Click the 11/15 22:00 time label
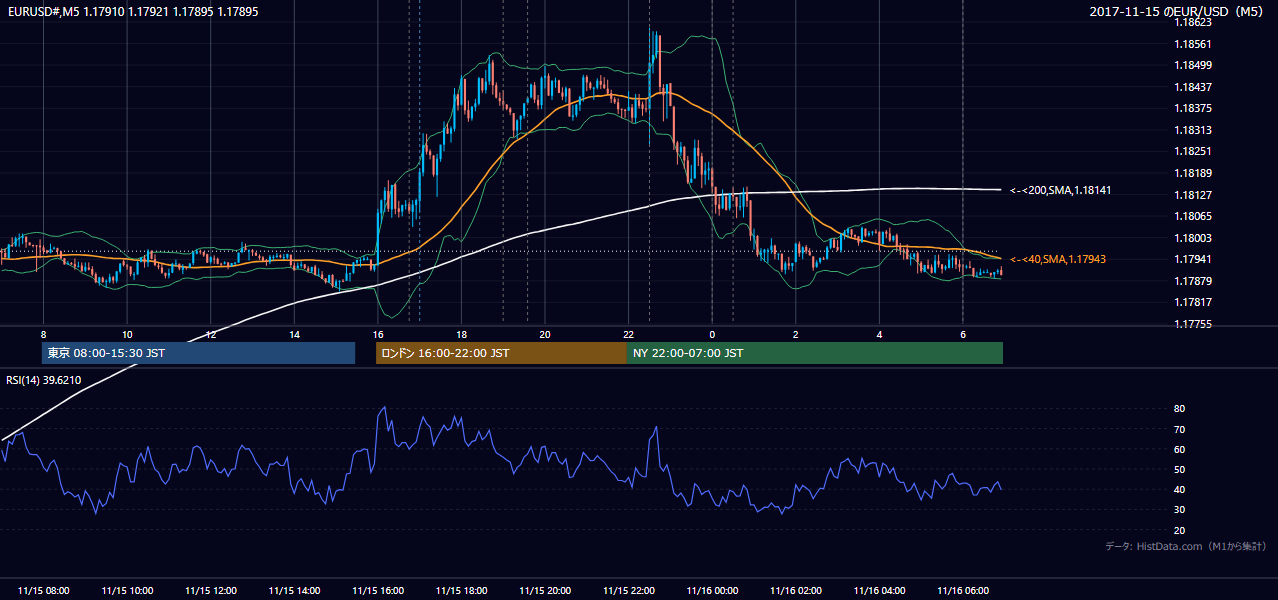The height and width of the screenshot is (600, 1278). (629, 591)
